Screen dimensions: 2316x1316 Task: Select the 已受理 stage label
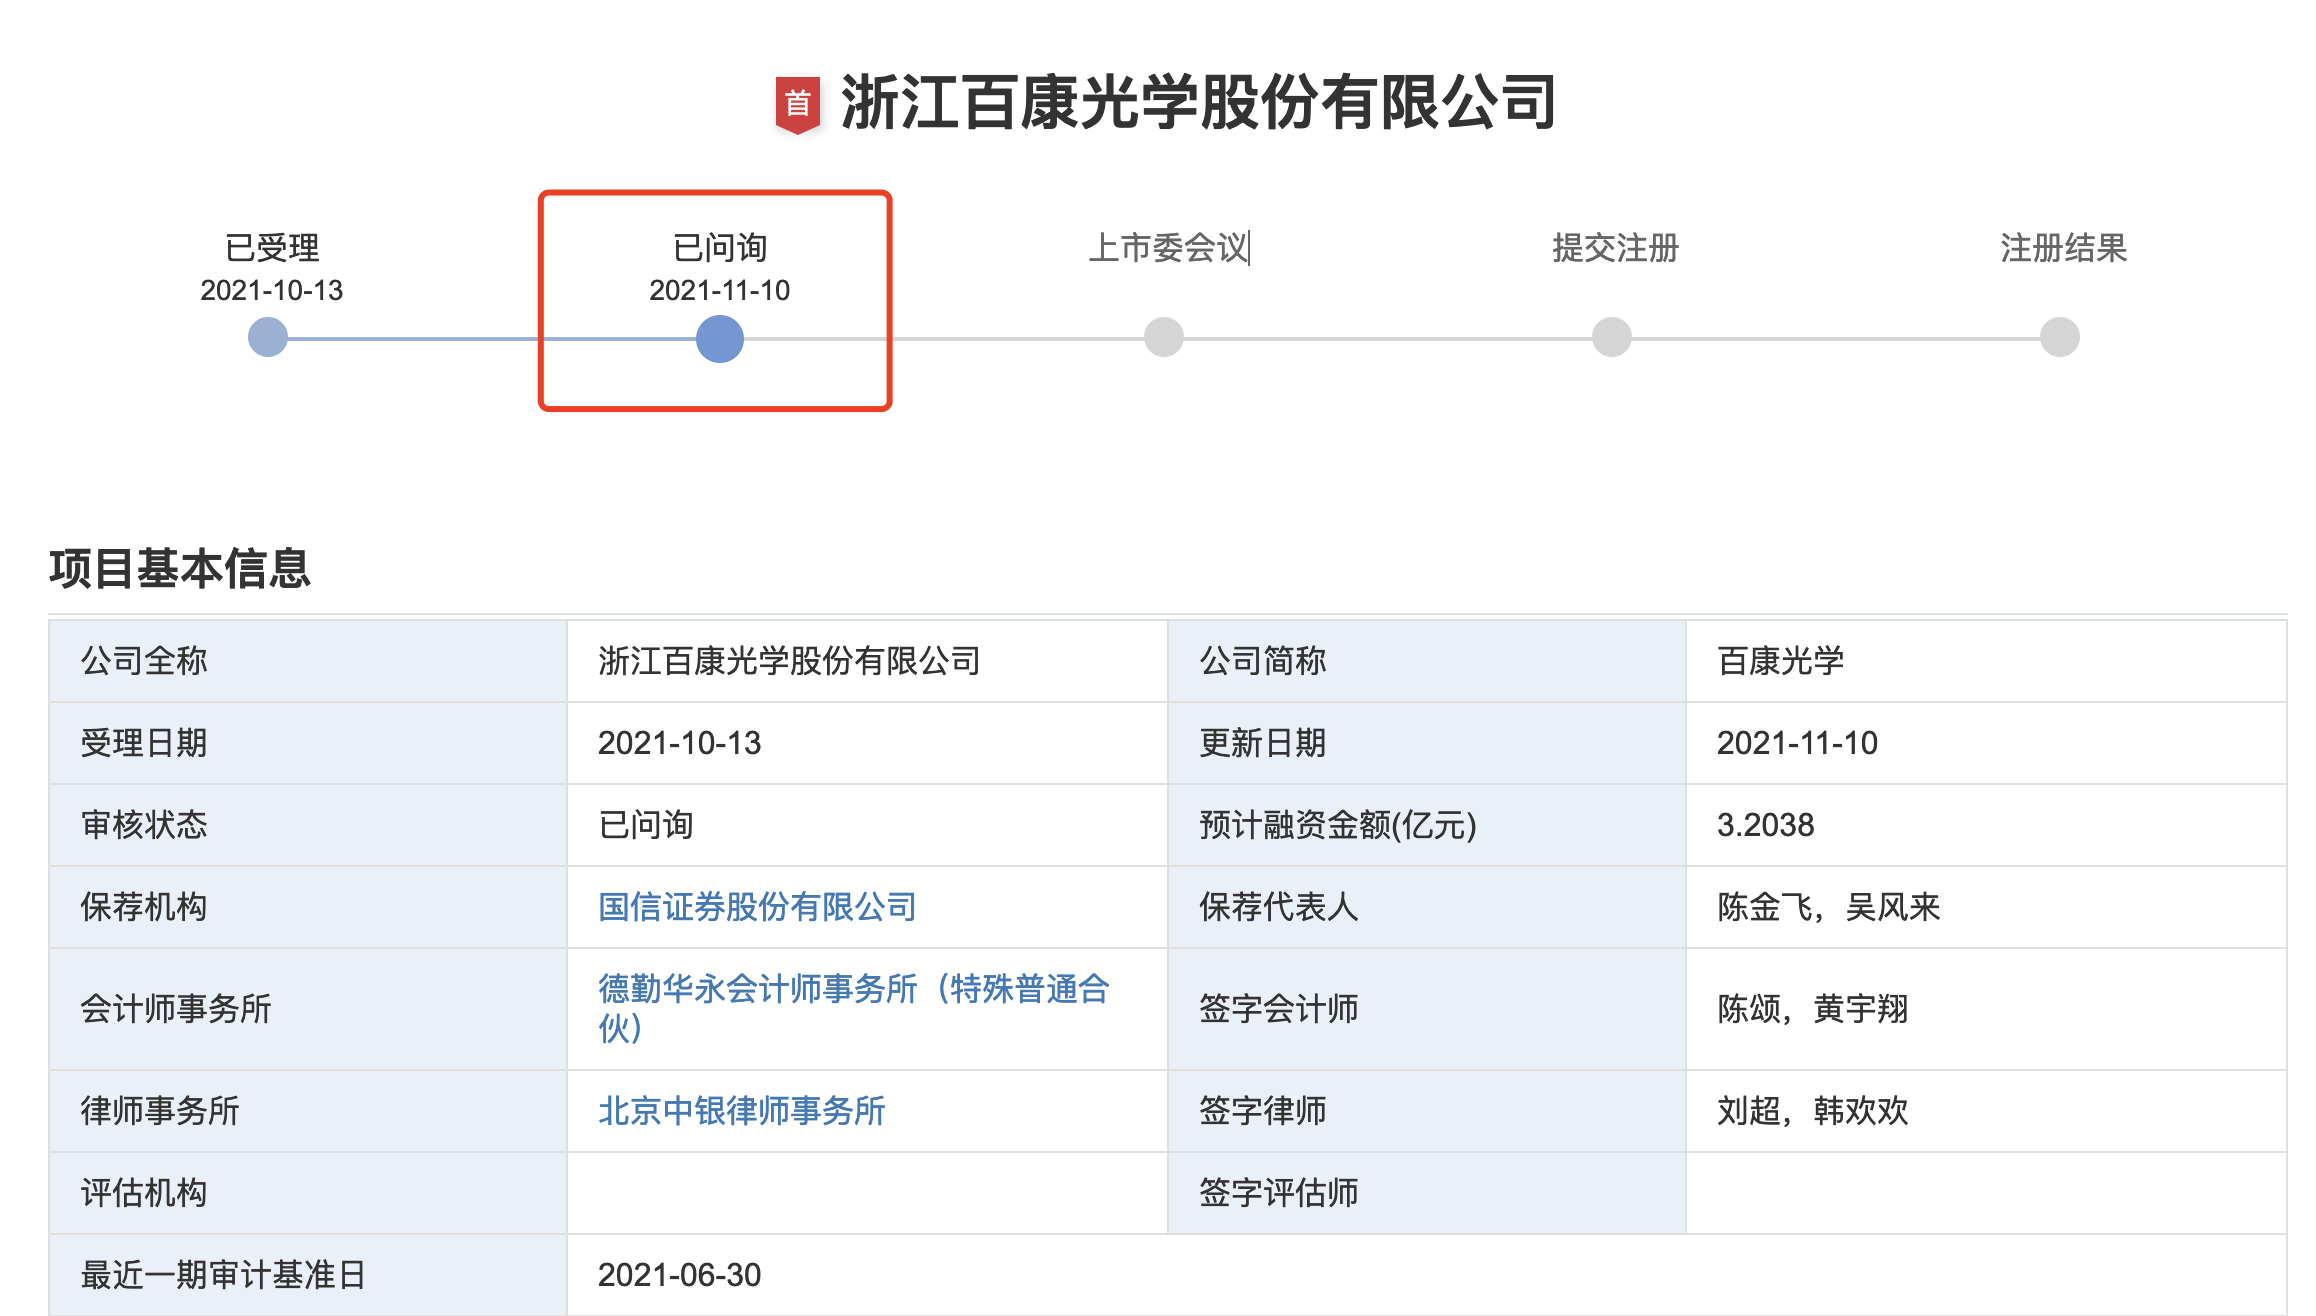tap(272, 248)
